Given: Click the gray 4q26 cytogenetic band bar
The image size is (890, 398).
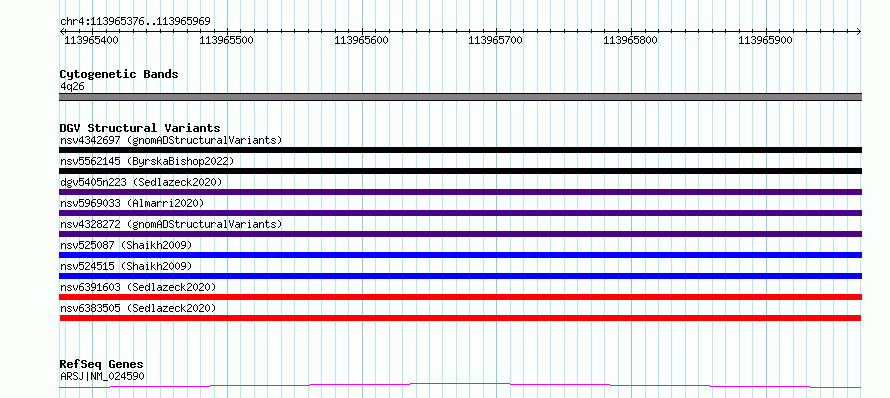Looking at the screenshot, I should click(x=460, y=97).
